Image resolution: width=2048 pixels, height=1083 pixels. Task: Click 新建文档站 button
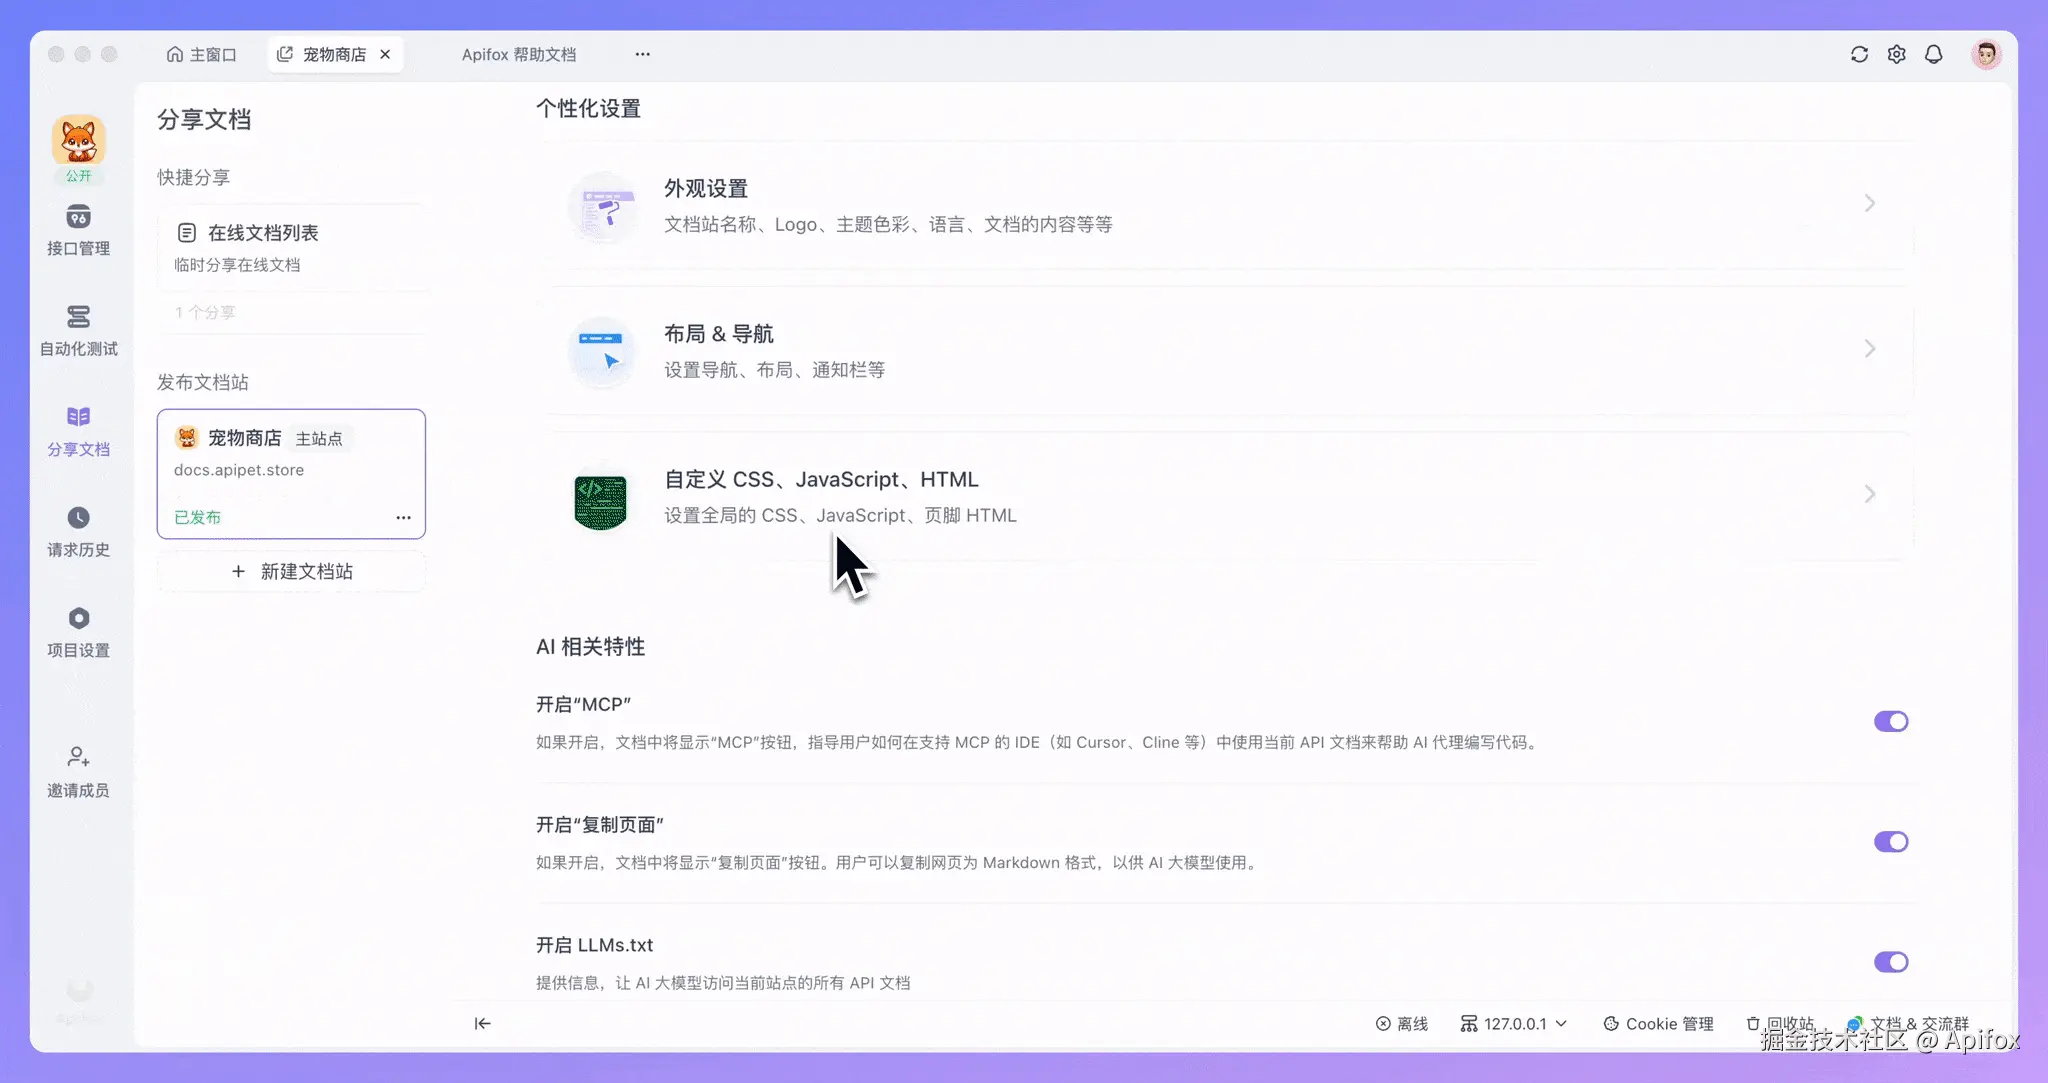291,571
